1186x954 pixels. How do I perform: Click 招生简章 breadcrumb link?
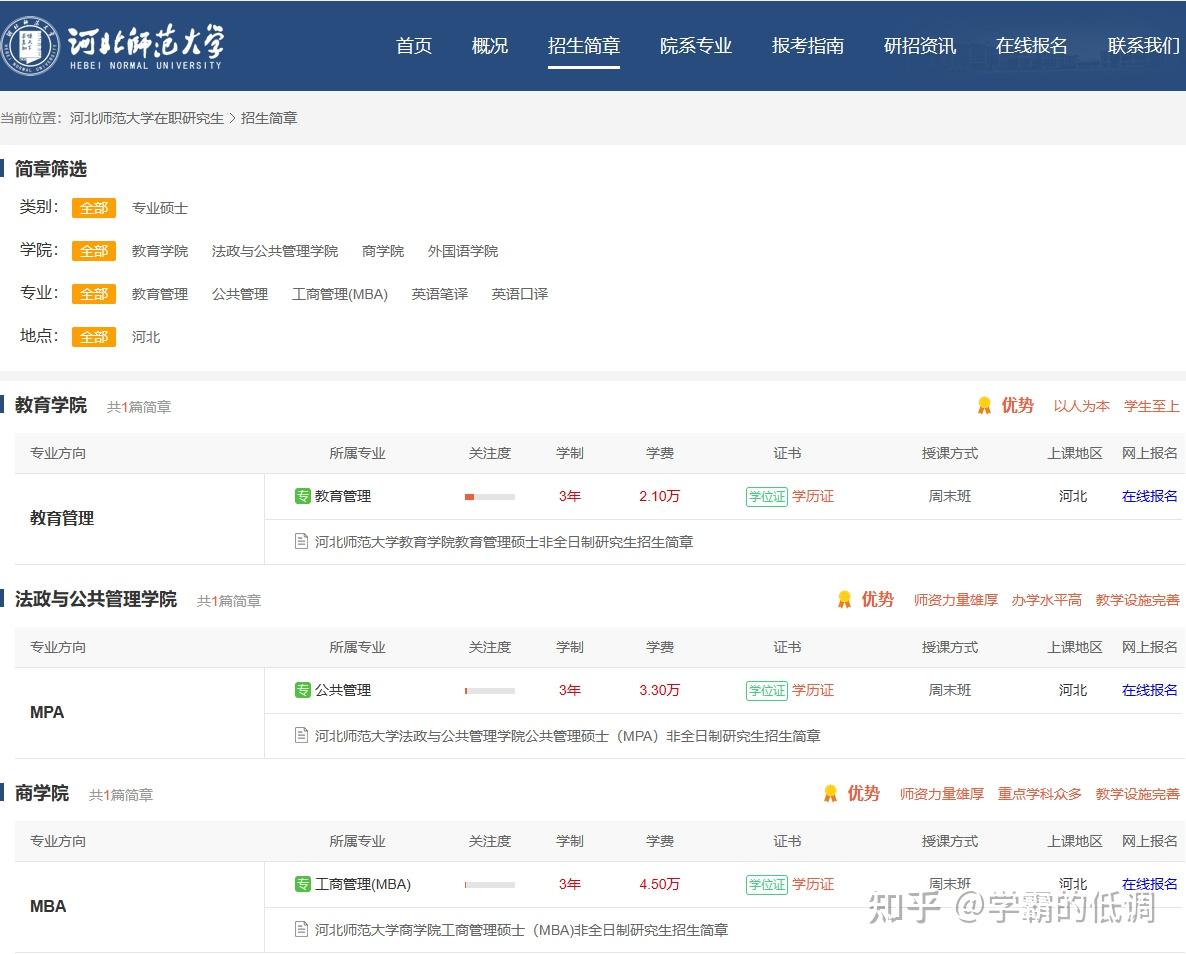269,118
